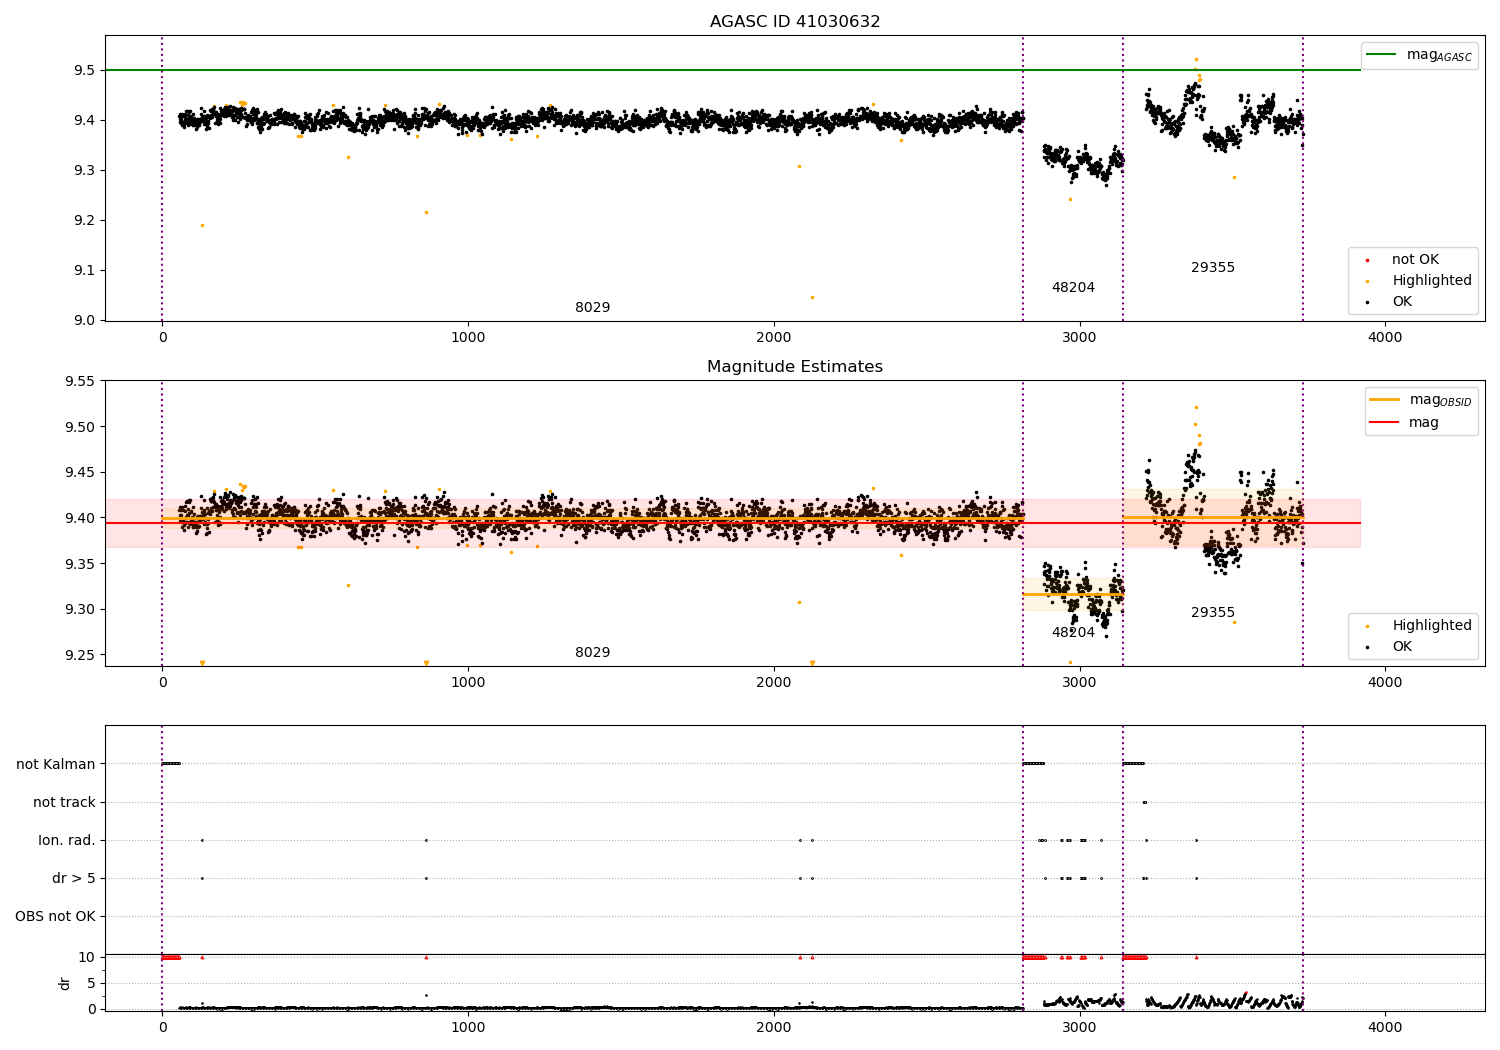The image size is (1500, 1050).
Task: Click the "29355" annotation in the AGASC ID plot
Action: pos(1213,268)
